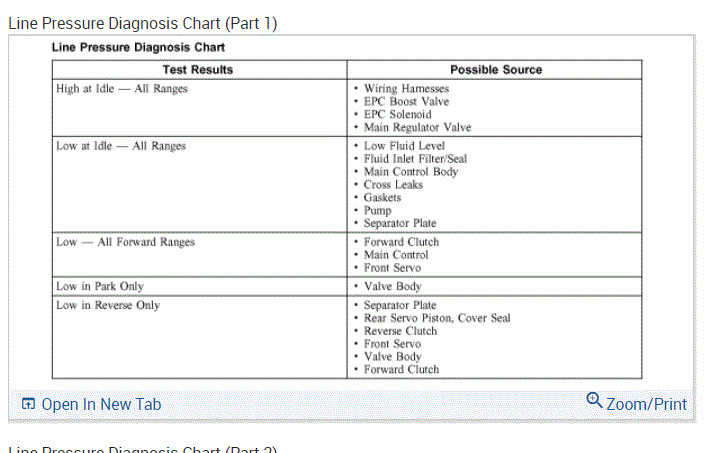
Task: Click the Zoom/Print magnifier icon
Action: click(x=594, y=401)
